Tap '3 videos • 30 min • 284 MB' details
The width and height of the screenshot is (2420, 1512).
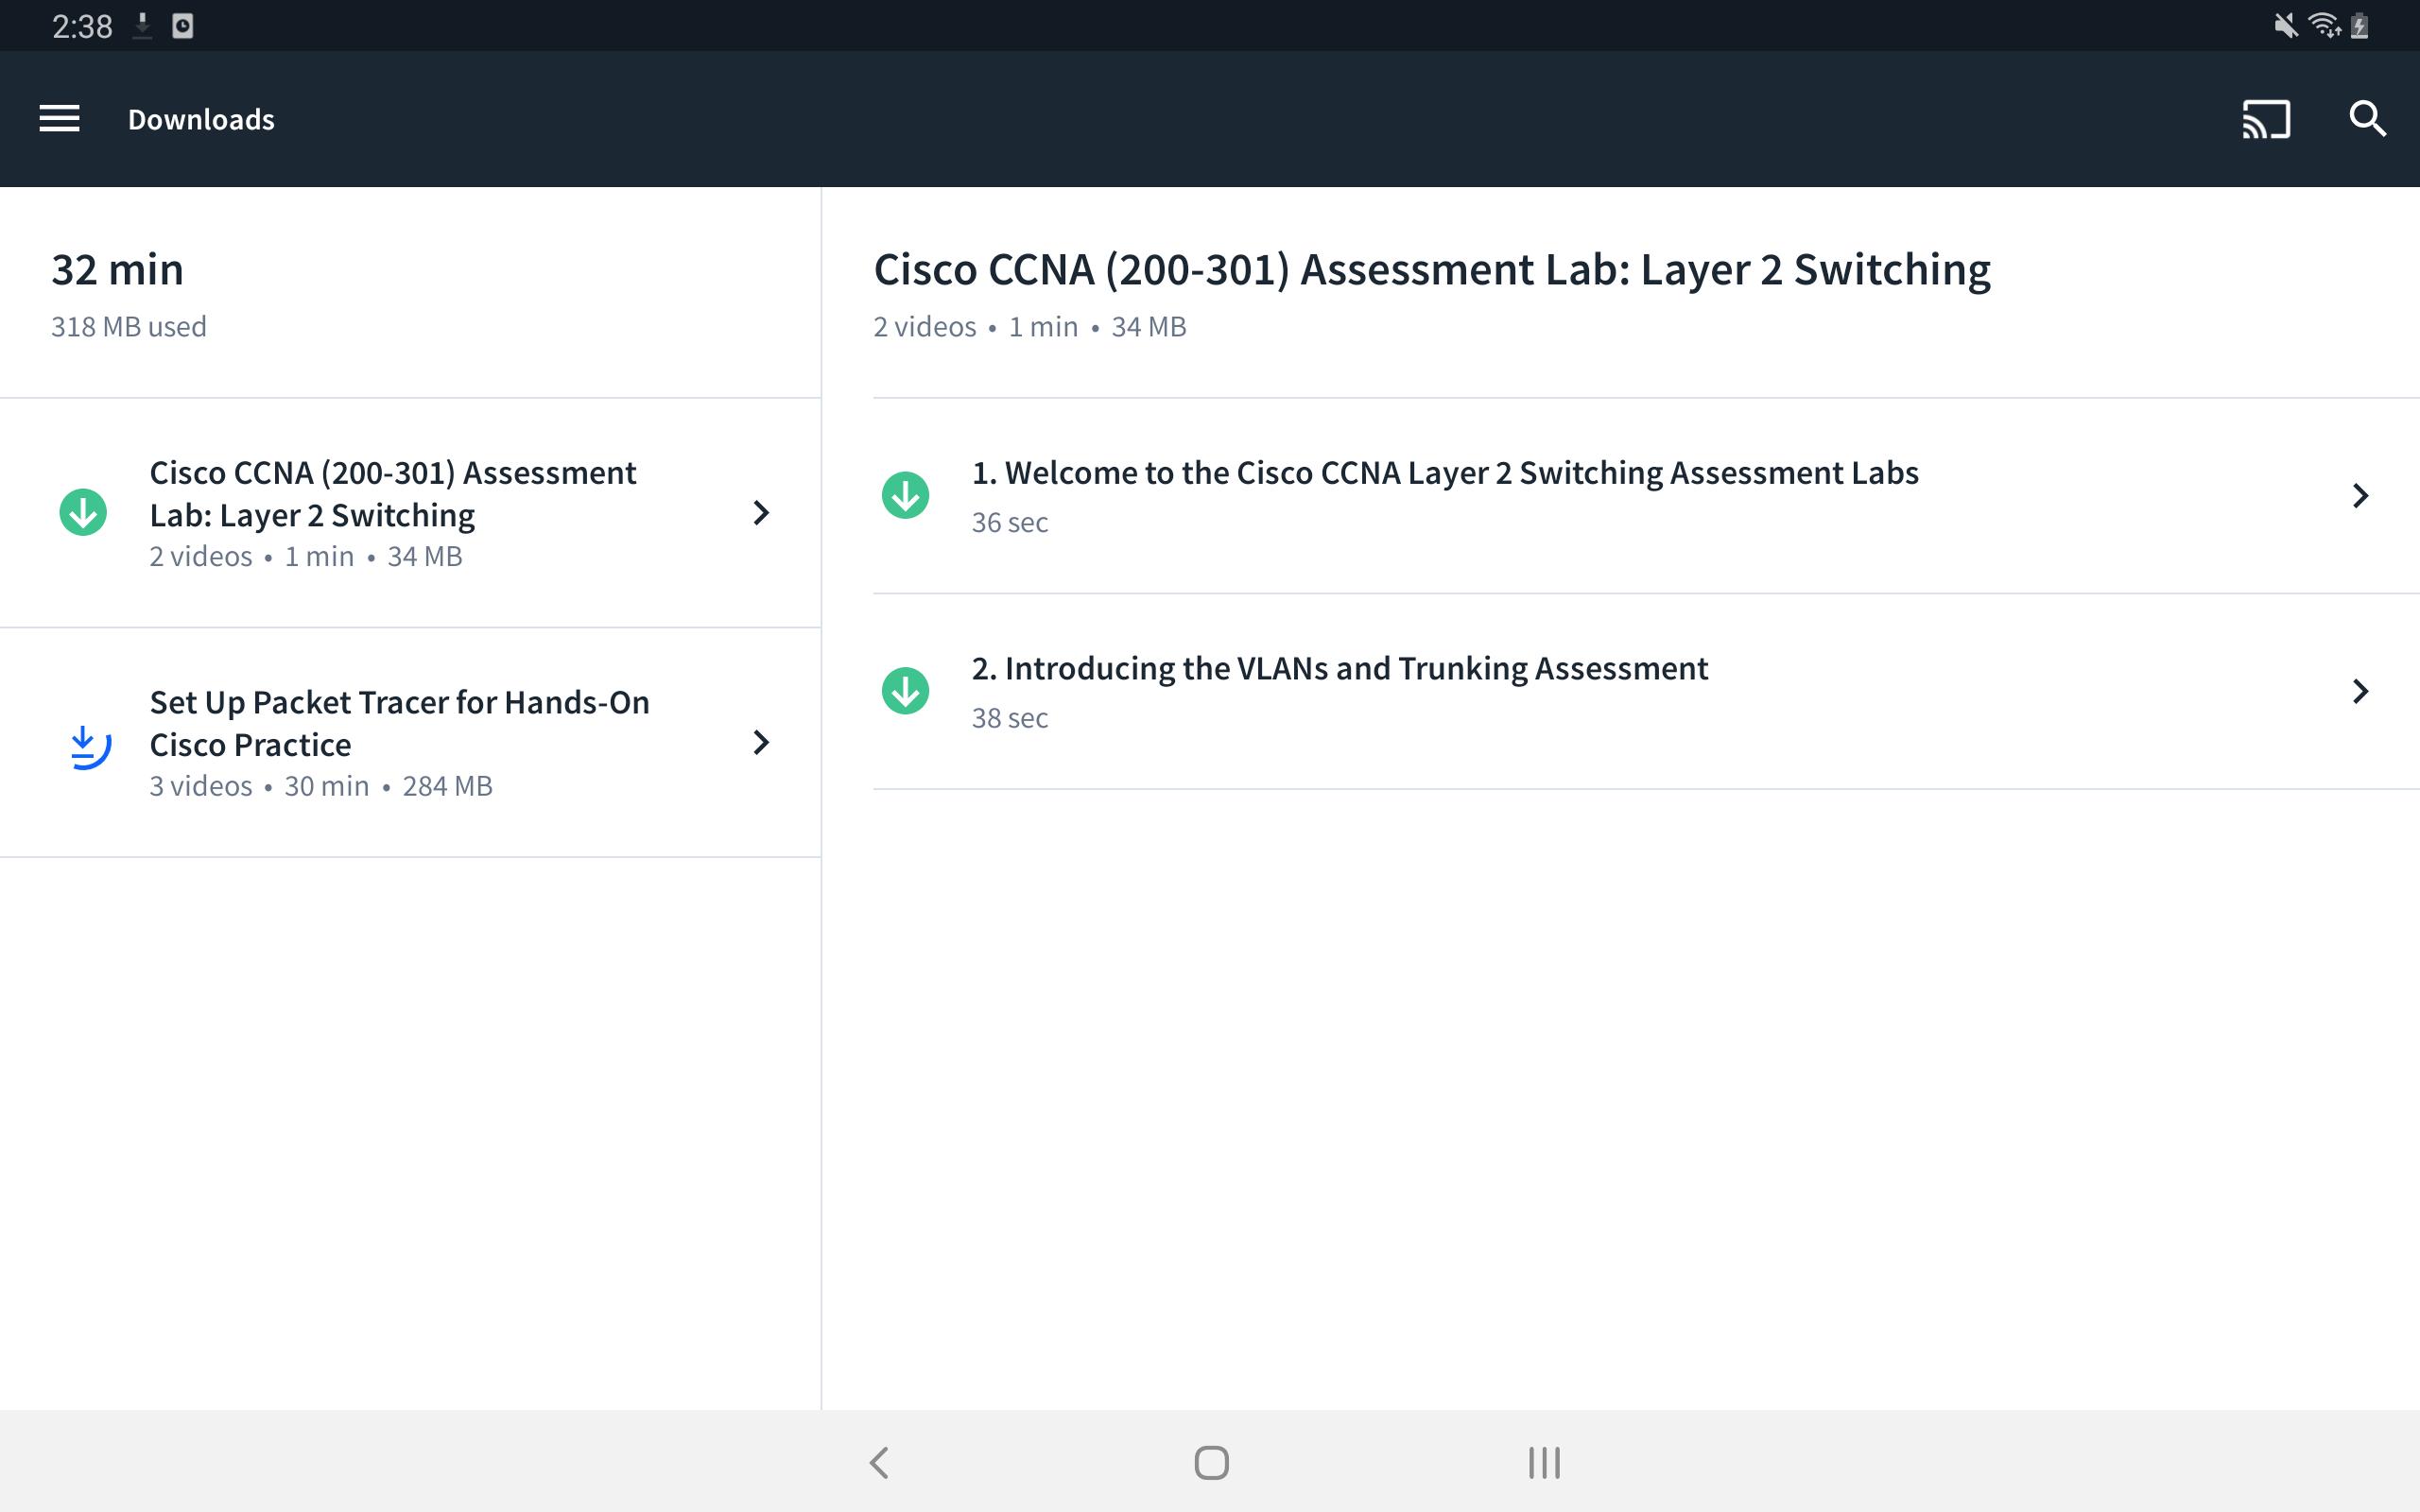(321, 786)
